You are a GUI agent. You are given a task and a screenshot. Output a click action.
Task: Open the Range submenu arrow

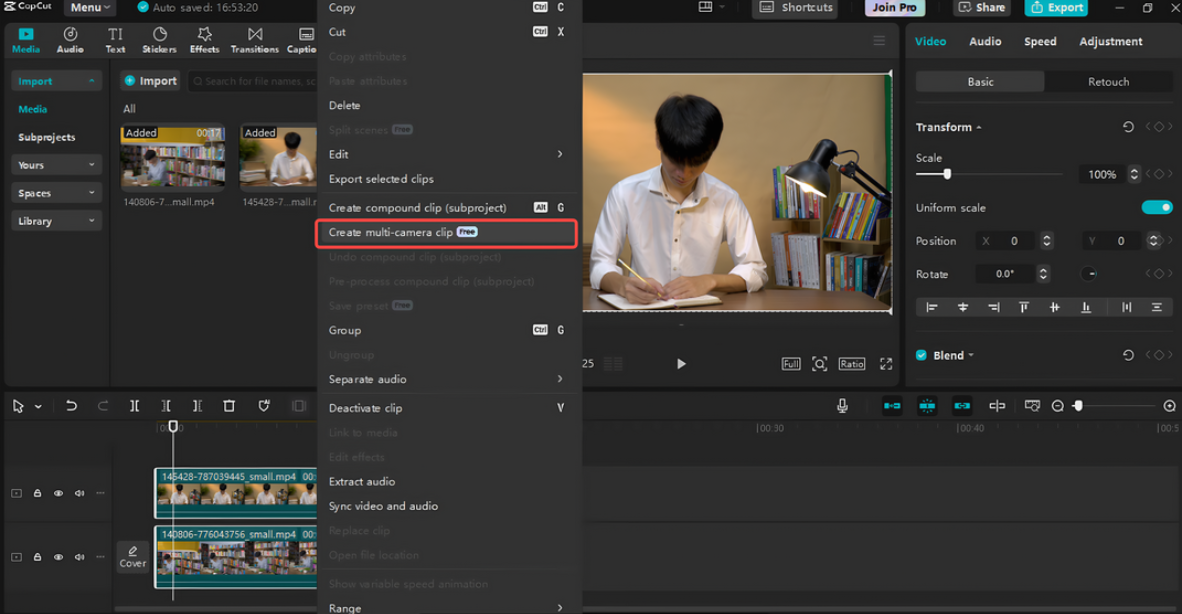click(559, 607)
